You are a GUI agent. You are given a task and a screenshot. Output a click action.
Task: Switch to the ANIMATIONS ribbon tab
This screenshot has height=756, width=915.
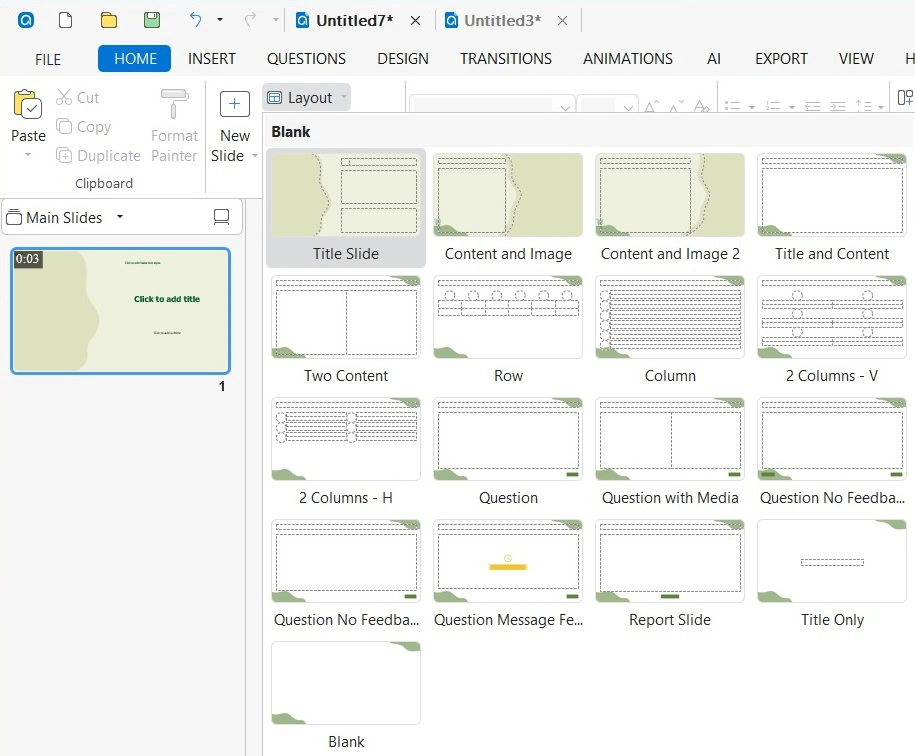point(627,59)
